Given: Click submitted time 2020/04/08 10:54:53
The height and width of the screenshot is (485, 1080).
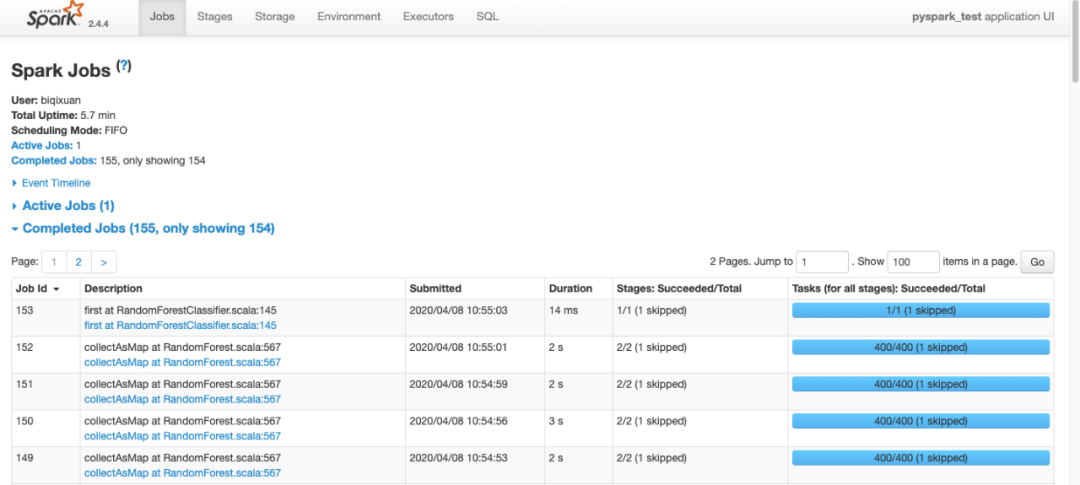Looking at the screenshot, I should [x=458, y=457].
